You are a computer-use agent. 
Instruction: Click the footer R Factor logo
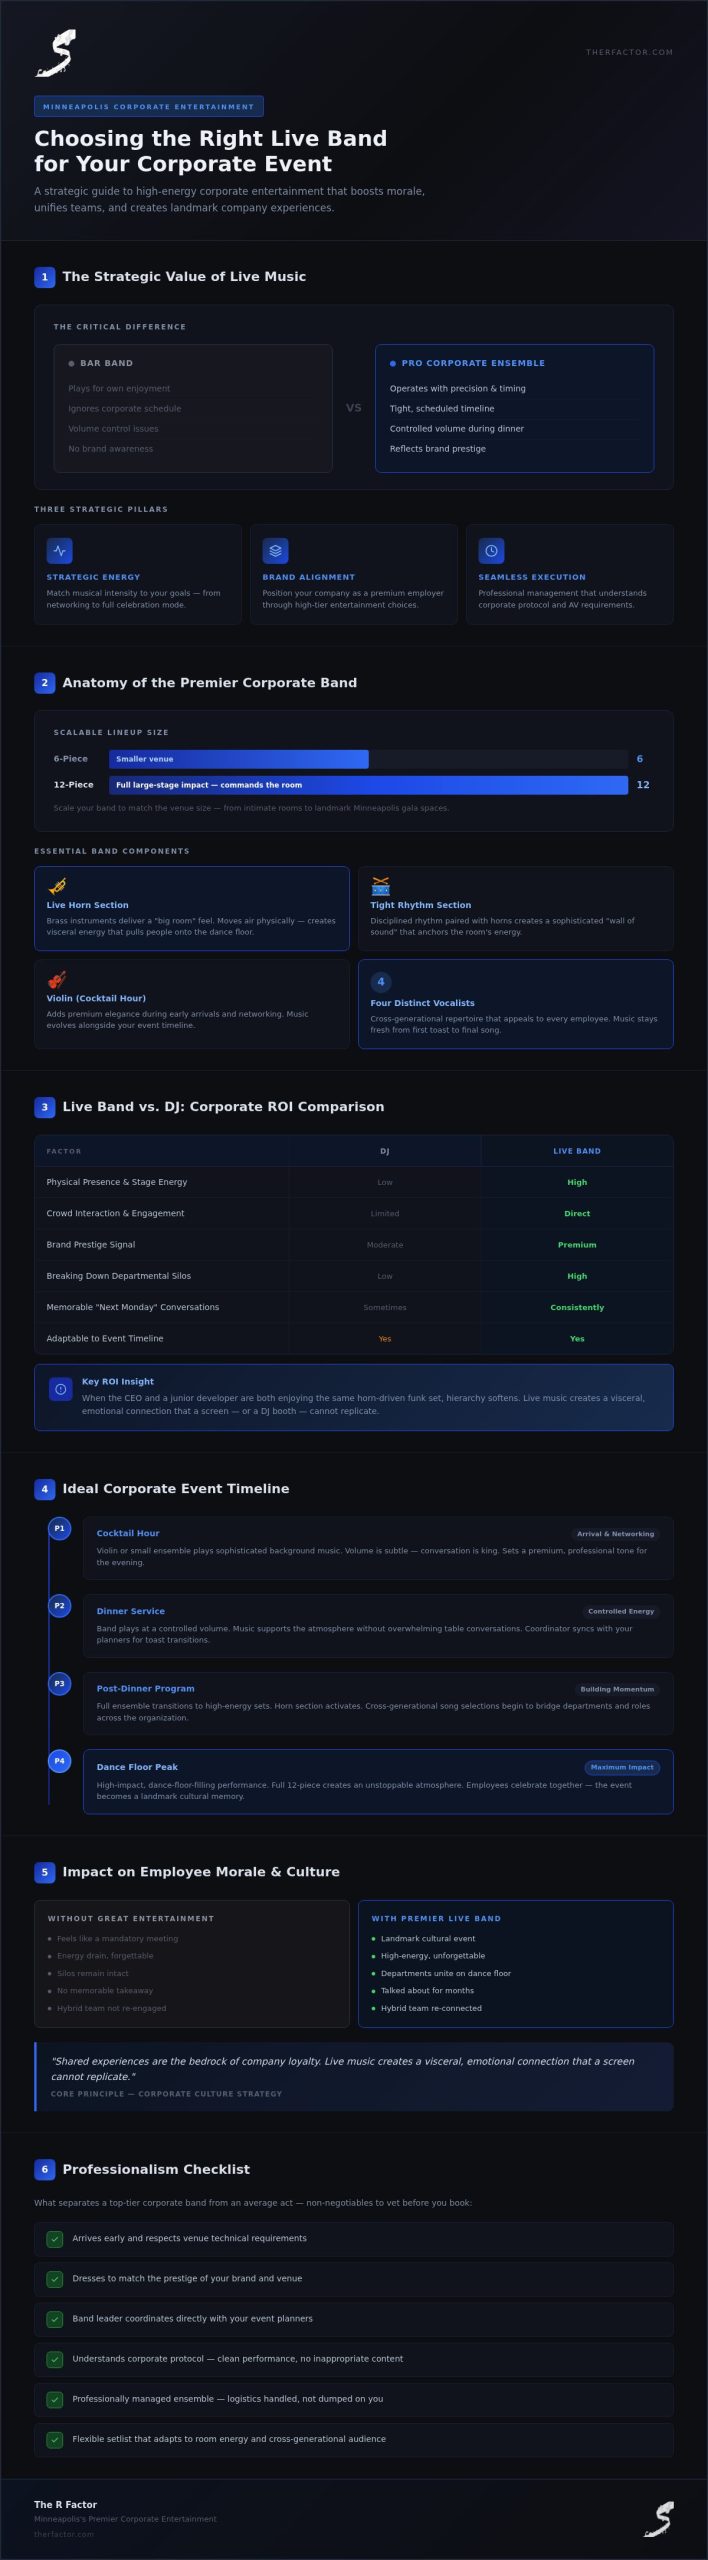pos(659,2519)
